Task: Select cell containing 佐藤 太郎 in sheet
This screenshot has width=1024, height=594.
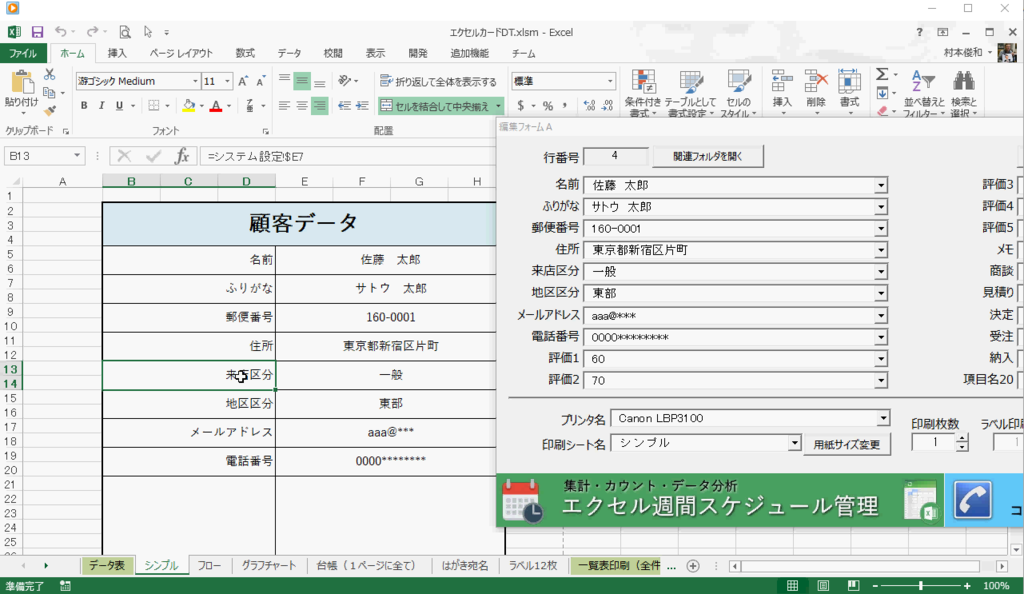Action: [390, 260]
